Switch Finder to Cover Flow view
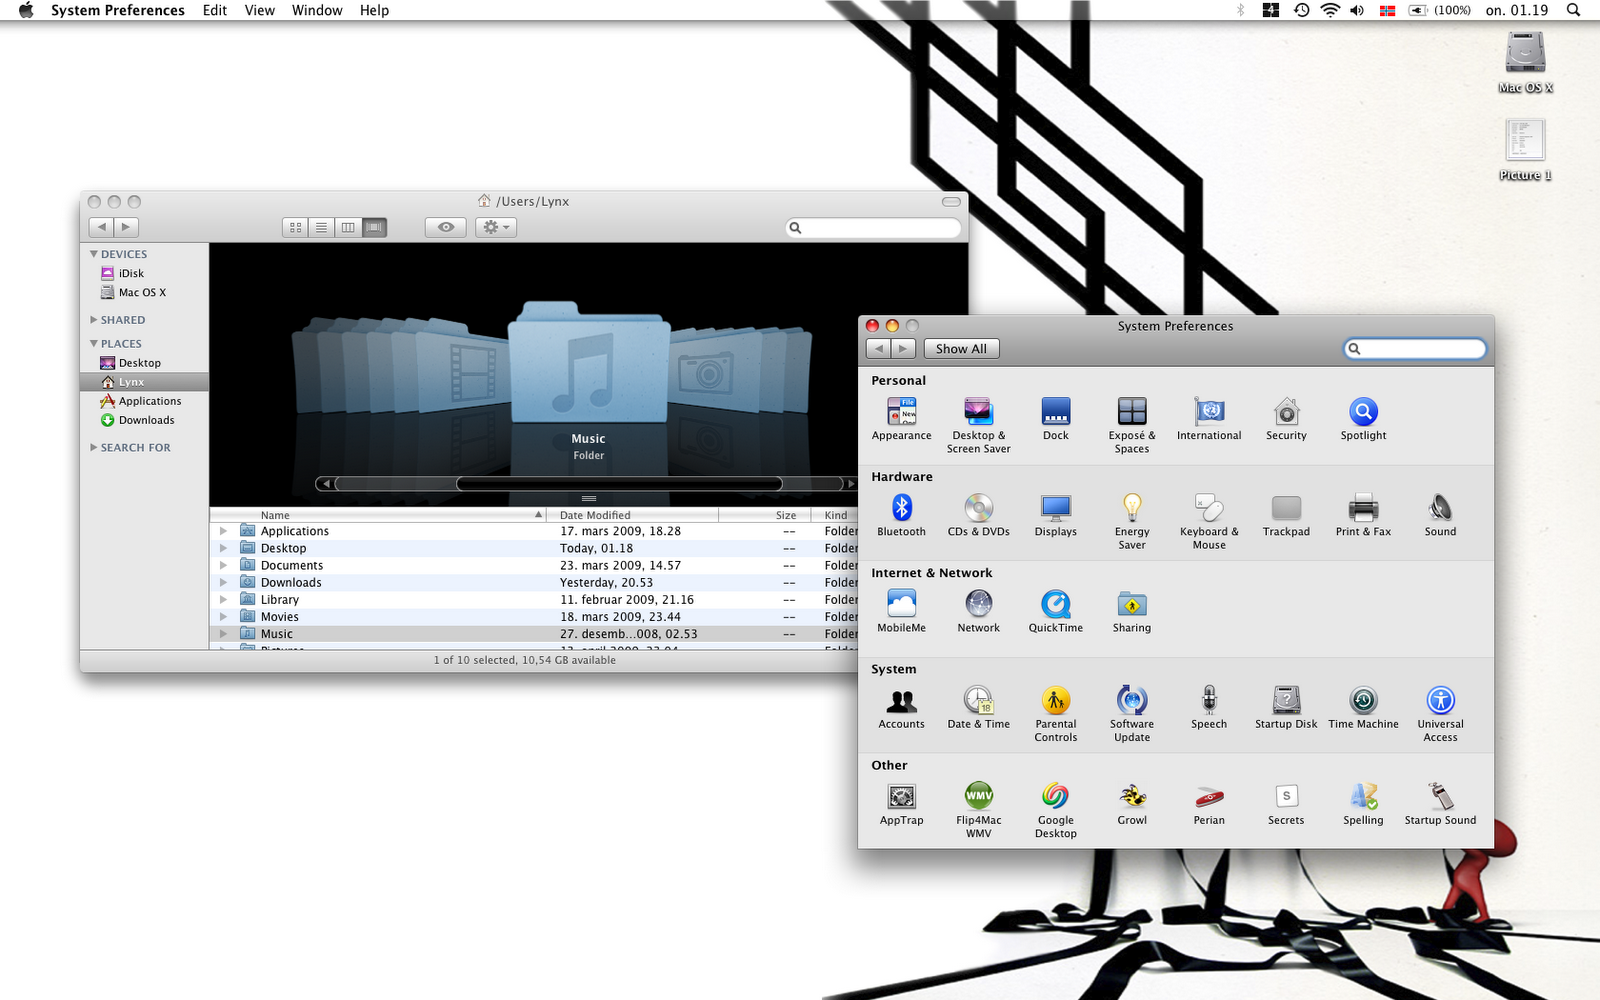This screenshot has width=1600, height=1000. (374, 228)
